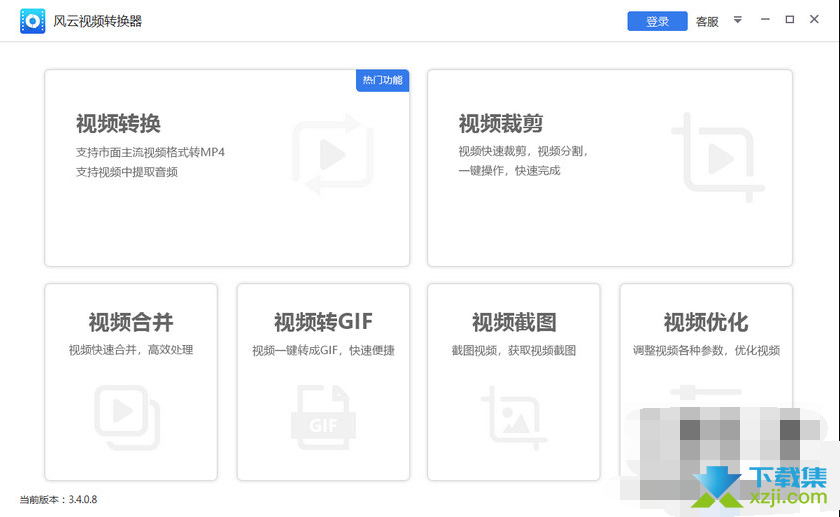Open the 视频转GIF card title
The width and height of the screenshot is (840, 517).
point(323,322)
